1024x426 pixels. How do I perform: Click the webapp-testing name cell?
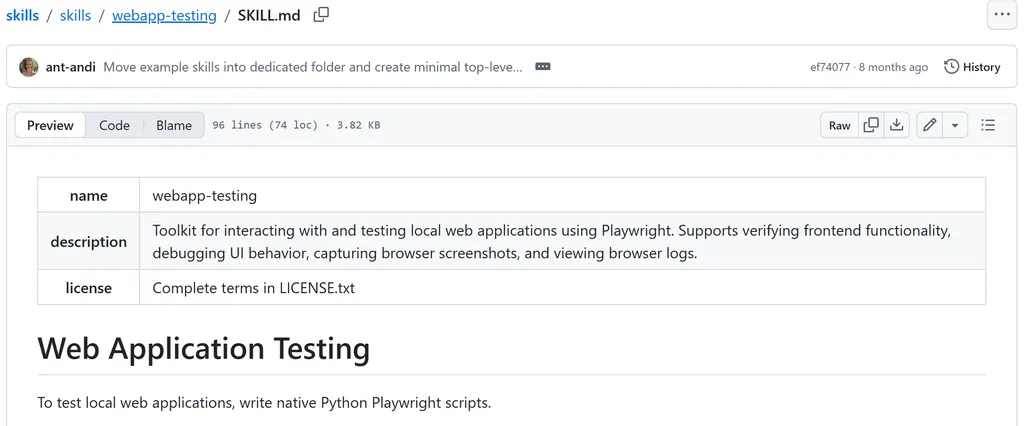(x=562, y=195)
